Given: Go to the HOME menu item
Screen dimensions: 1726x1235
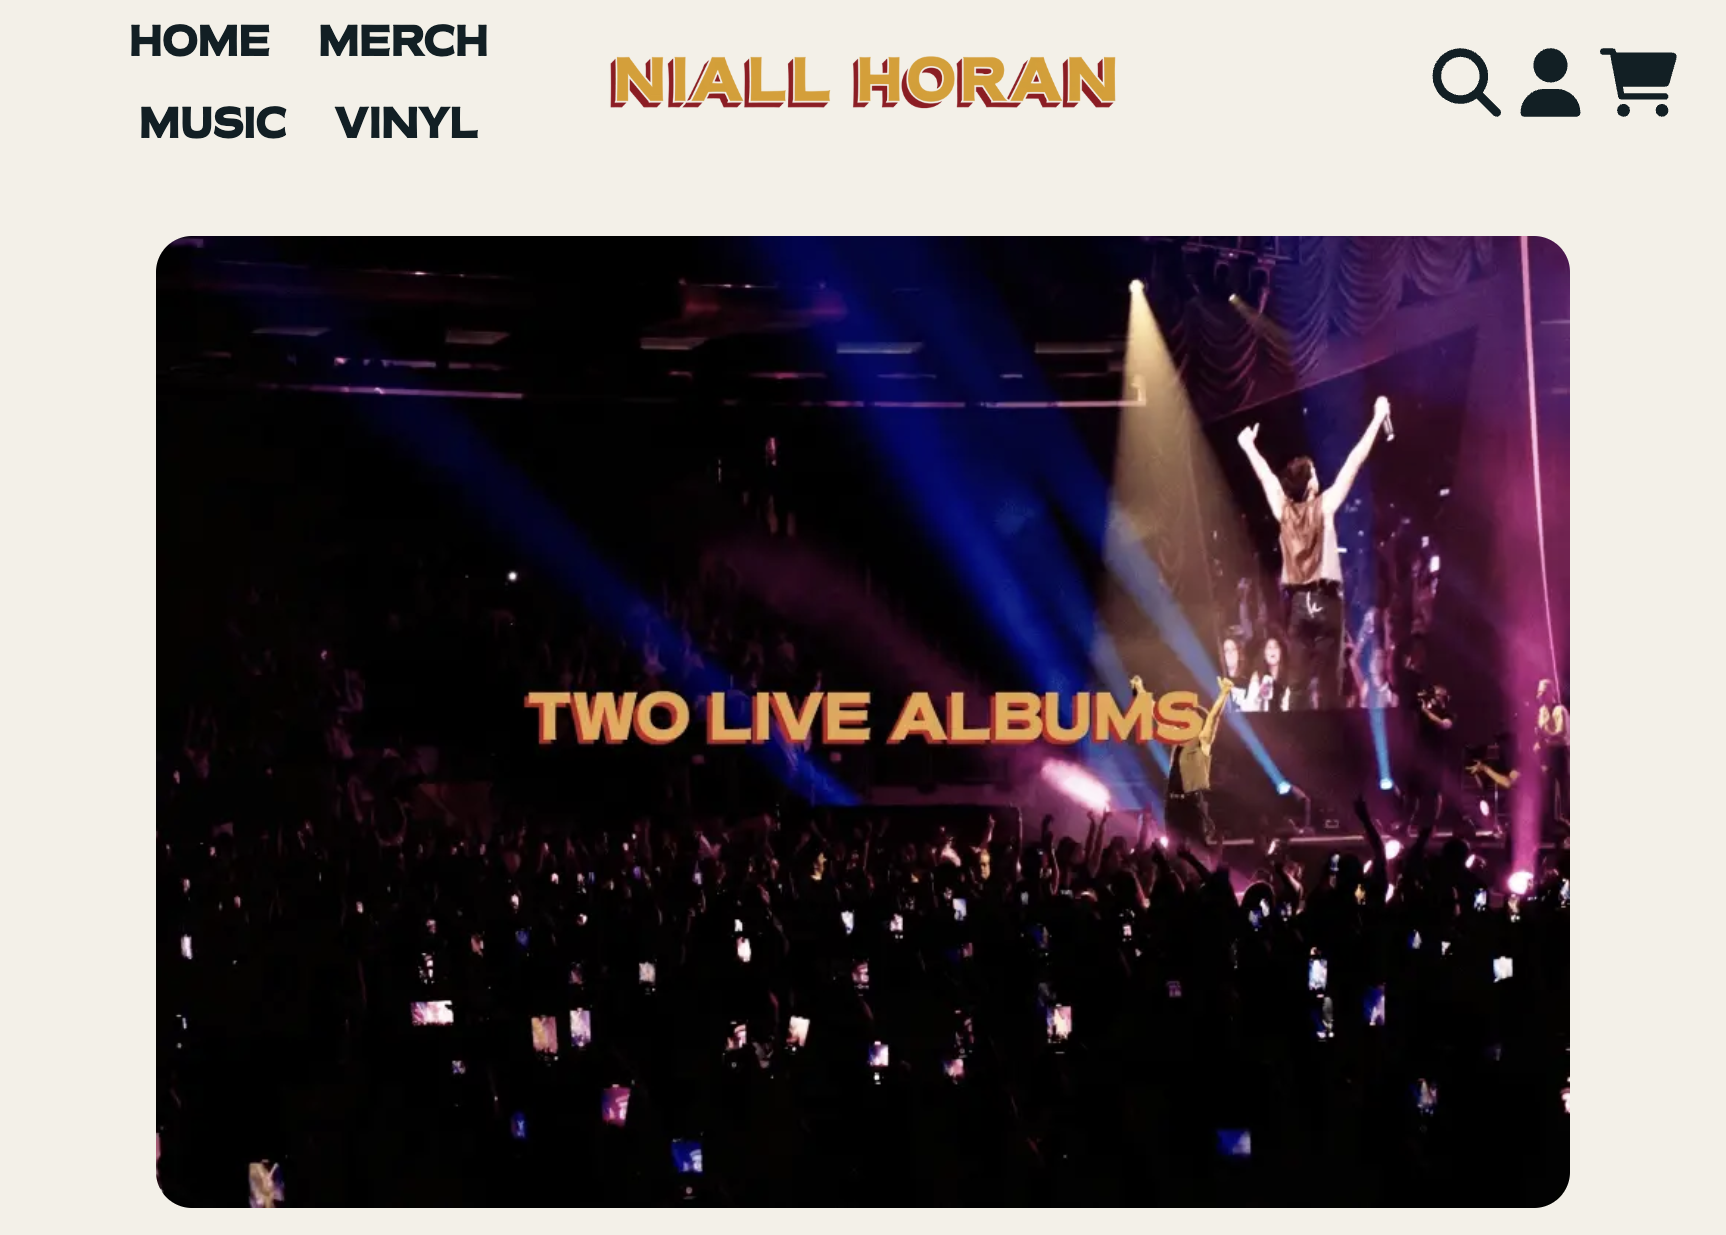Looking at the screenshot, I should pos(200,41).
